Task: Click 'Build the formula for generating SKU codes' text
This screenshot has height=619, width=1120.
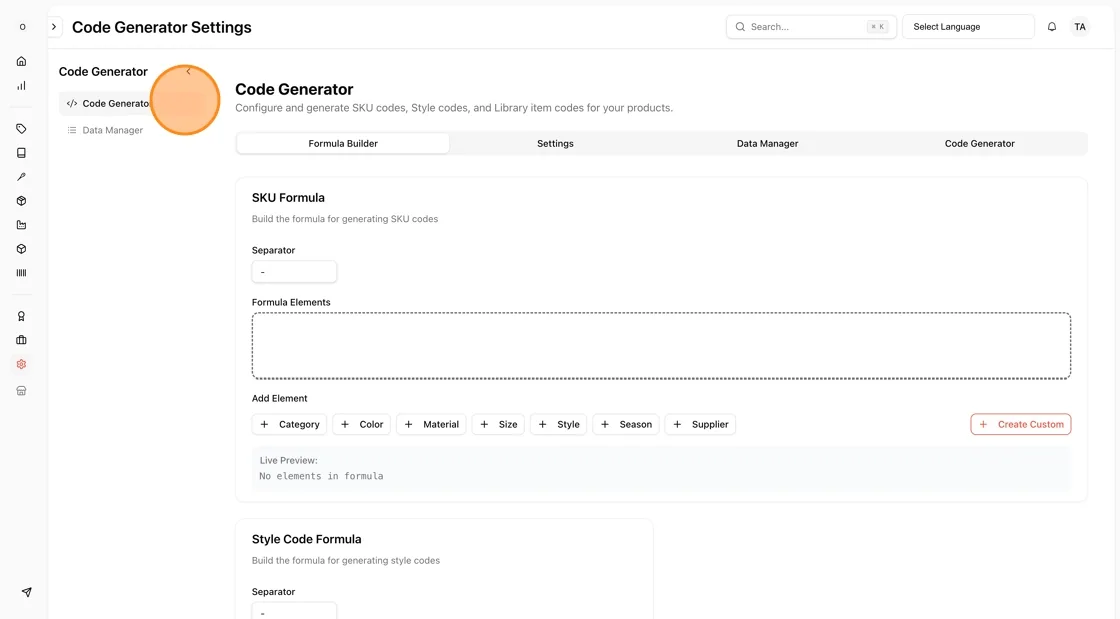Action: click(x=345, y=219)
